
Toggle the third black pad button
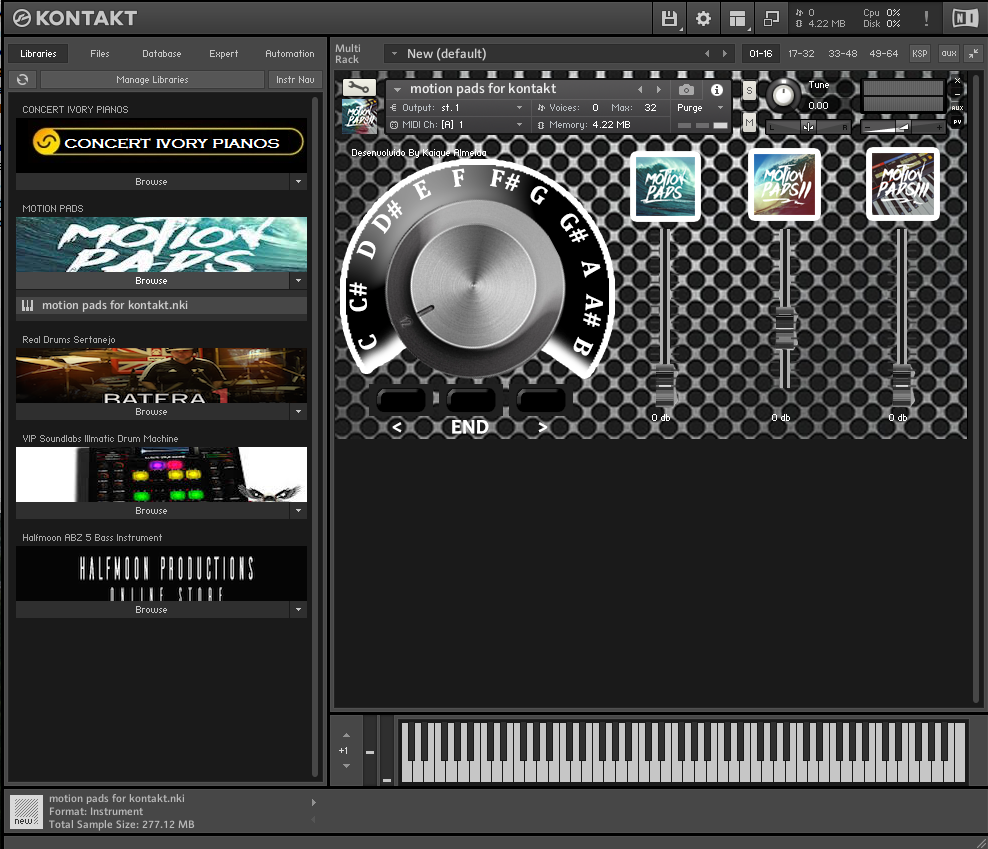click(x=540, y=400)
